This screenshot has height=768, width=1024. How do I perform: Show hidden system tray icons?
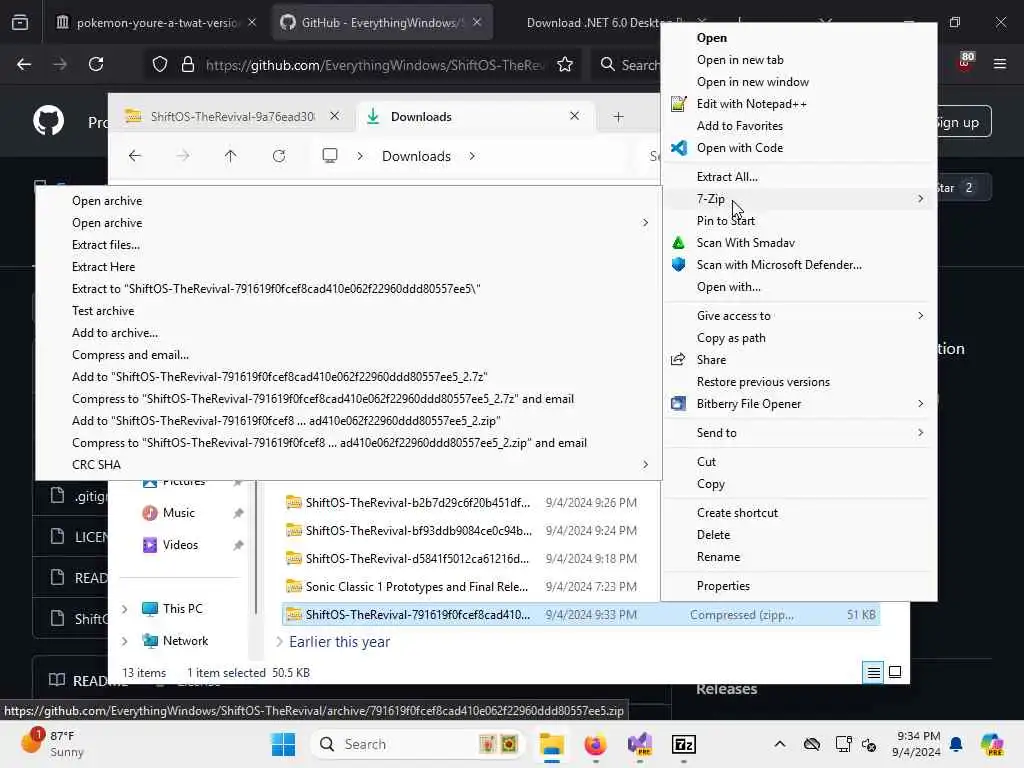780,744
